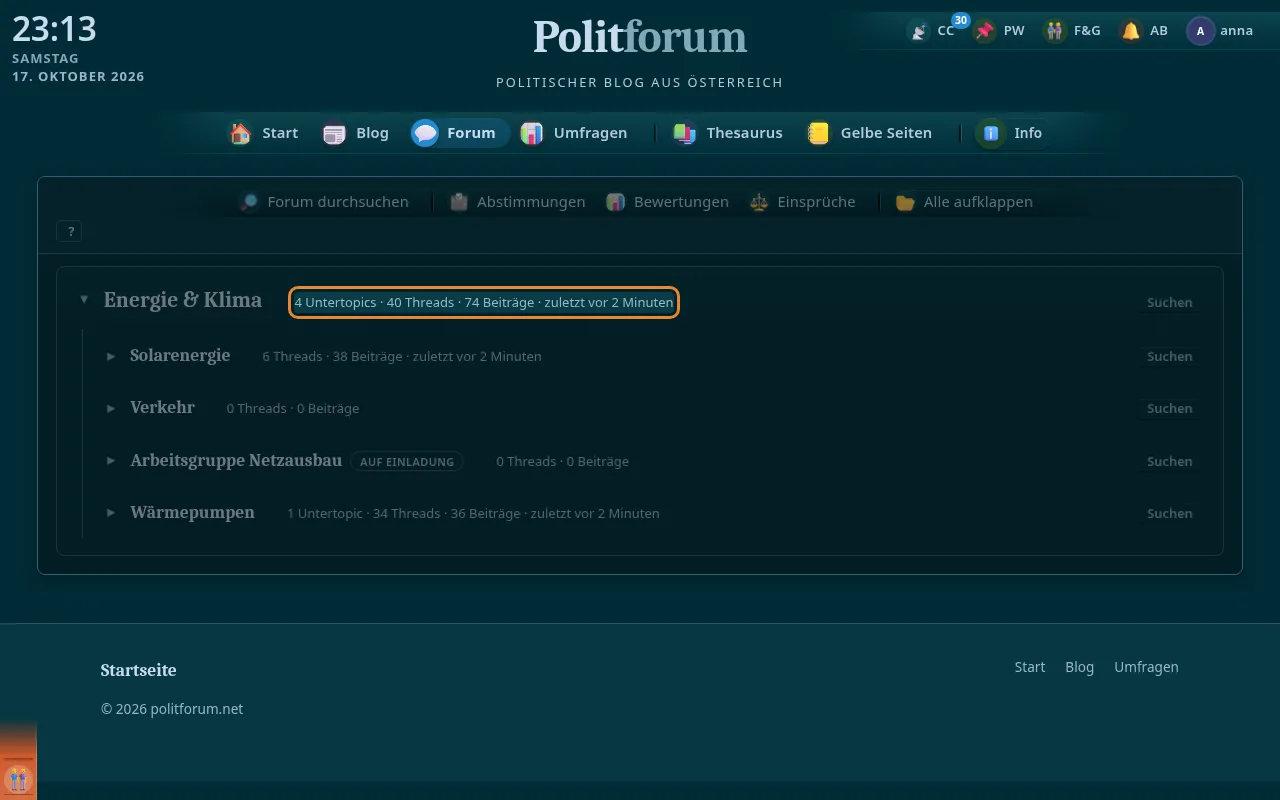Screen dimensions: 1280x800
Task: Click the Energie & Klima stats summary
Action: [484, 302]
